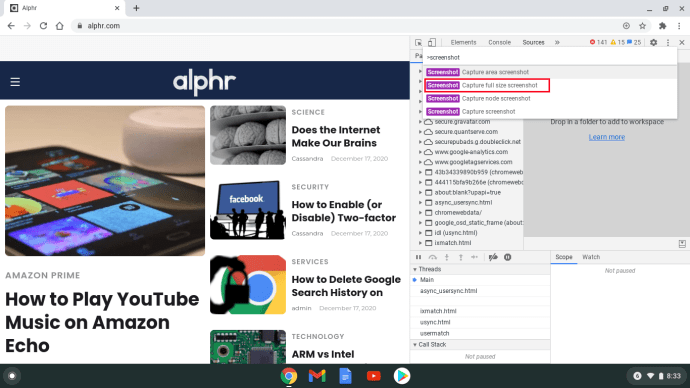This screenshot has height=388, width=690.
Task: Open the Chrome extensions puzzle icon
Action: coord(662,26)
